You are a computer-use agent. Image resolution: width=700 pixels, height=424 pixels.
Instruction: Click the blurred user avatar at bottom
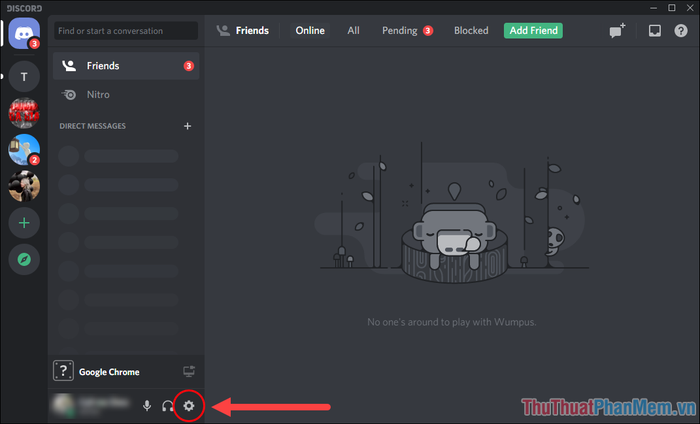coord(63,405)
